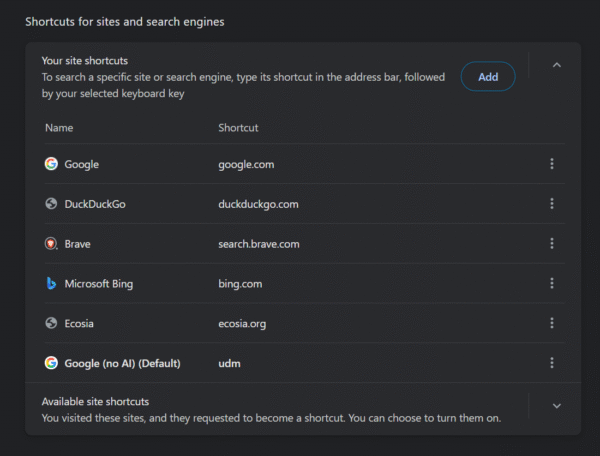
Task: Click the Ecosia globe icon
Action: pos(51,323)
